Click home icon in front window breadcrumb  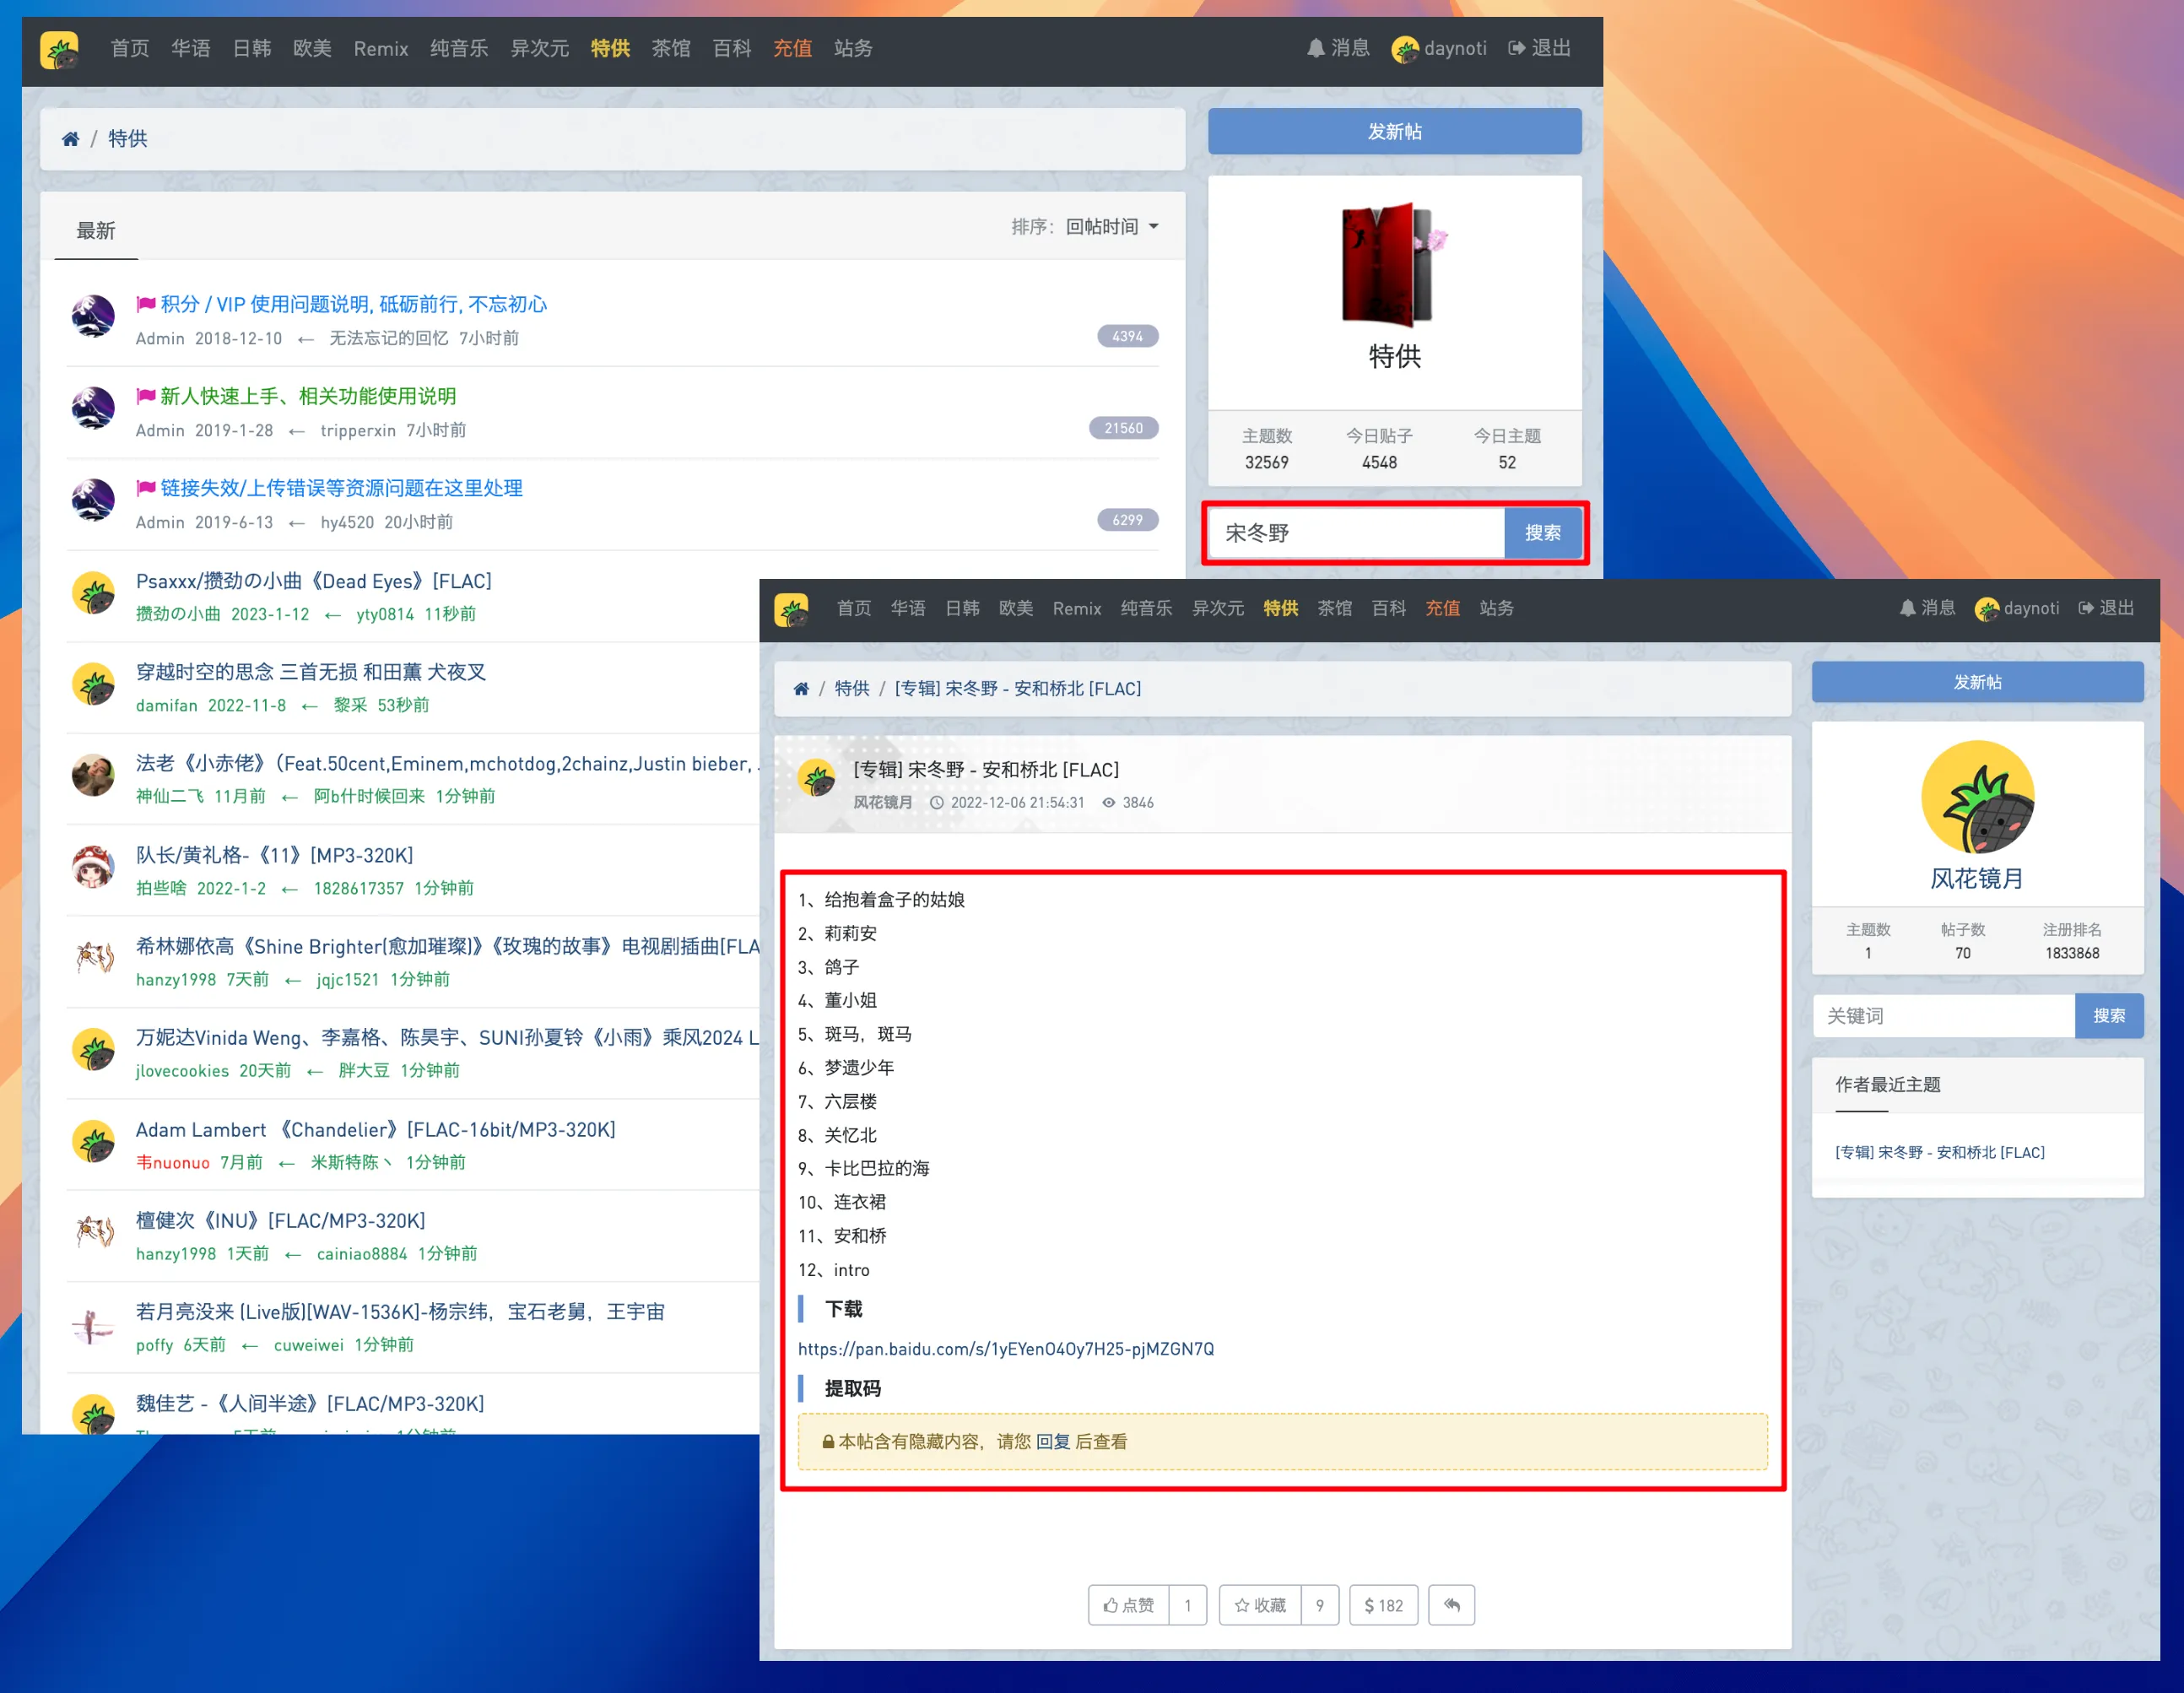point(801,689)
